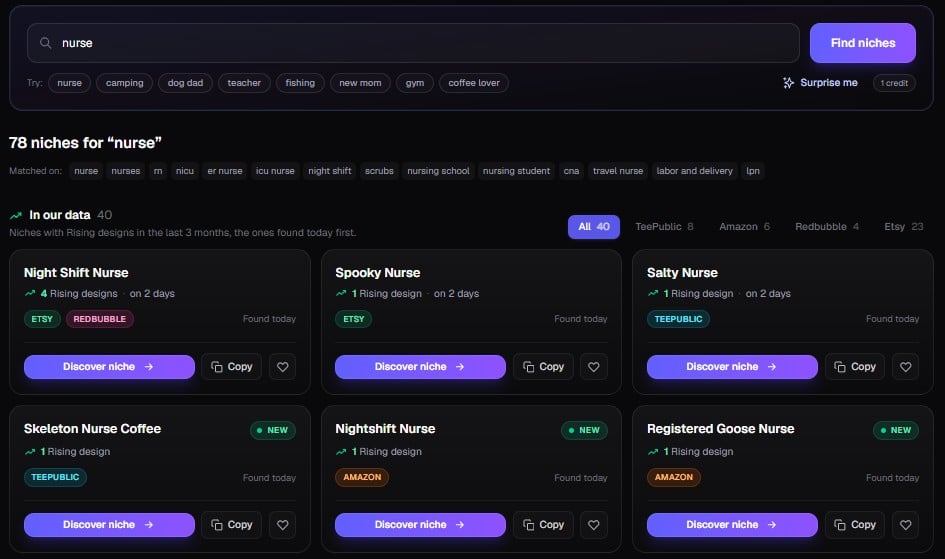Click the 78 niches for nurse heading
Image resolution: width=945 pixels, height=559 pixels.
(85, 143)
